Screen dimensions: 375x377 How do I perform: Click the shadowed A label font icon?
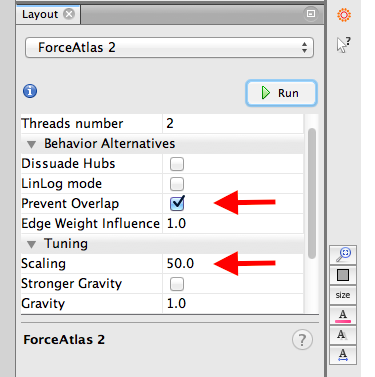pyautogui.click(x=343, y=335)
